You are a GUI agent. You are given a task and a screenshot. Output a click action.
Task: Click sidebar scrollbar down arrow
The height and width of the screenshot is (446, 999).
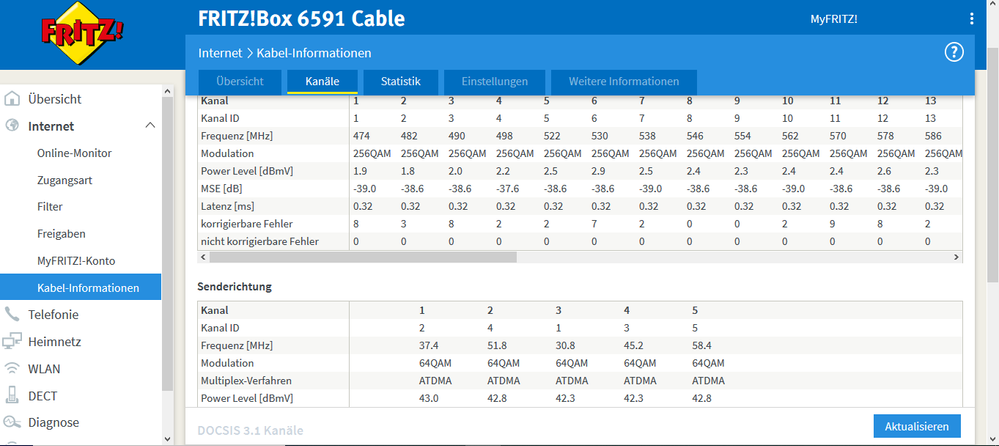[168, 438]
